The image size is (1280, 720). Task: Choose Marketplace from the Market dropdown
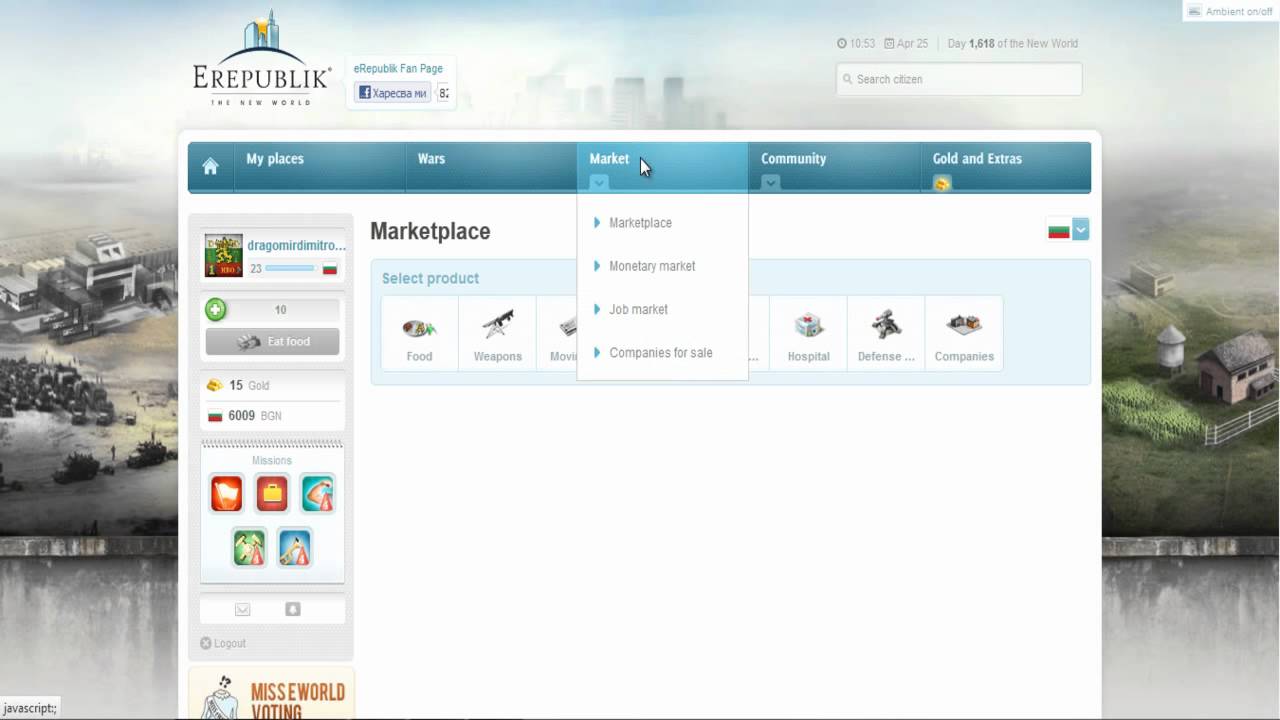(640, 223)
